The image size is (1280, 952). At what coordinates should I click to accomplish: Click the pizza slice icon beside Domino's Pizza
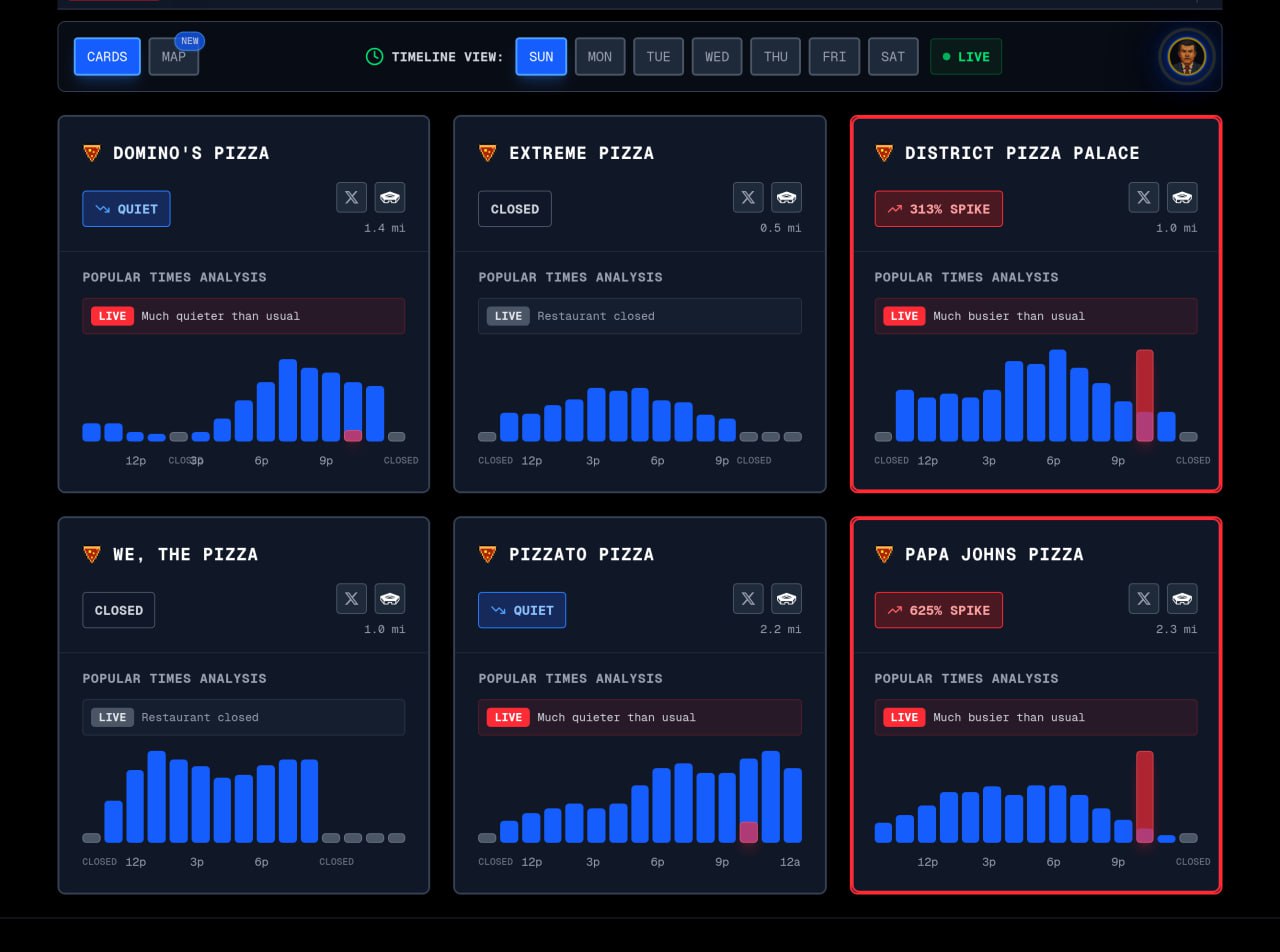[x=92, y=153]
